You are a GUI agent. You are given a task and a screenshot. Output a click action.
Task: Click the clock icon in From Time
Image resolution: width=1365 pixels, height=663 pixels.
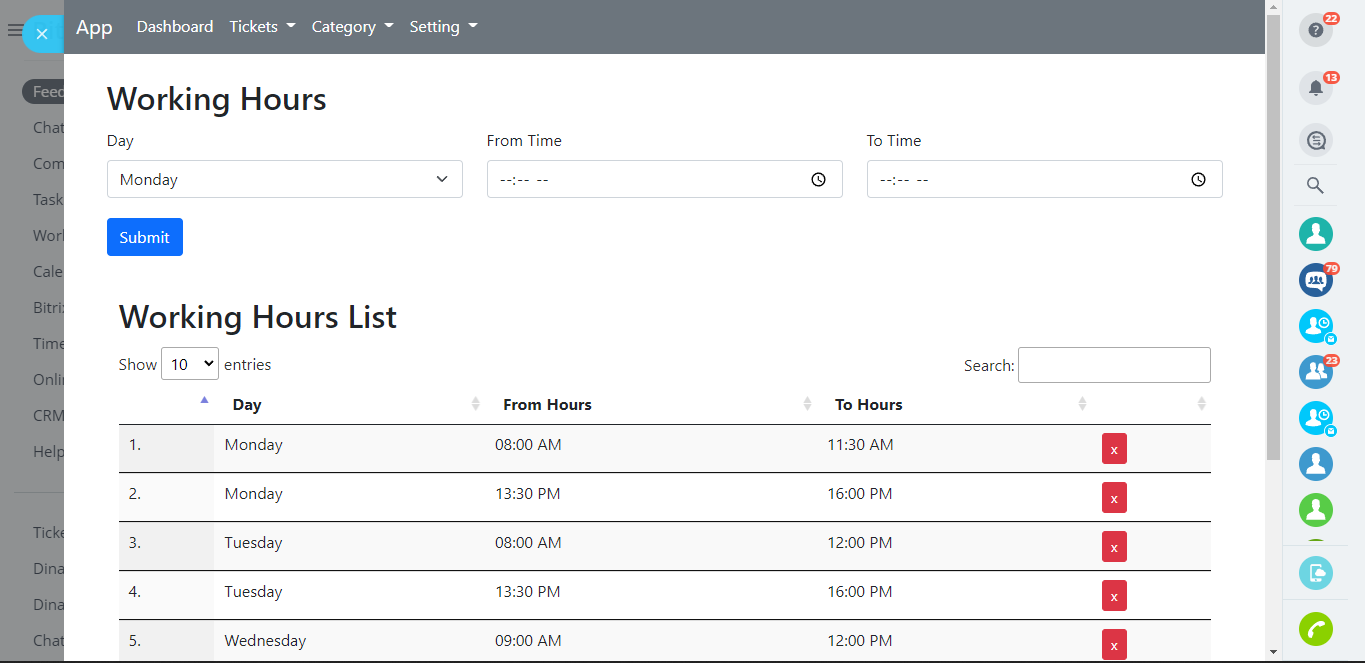818,180
